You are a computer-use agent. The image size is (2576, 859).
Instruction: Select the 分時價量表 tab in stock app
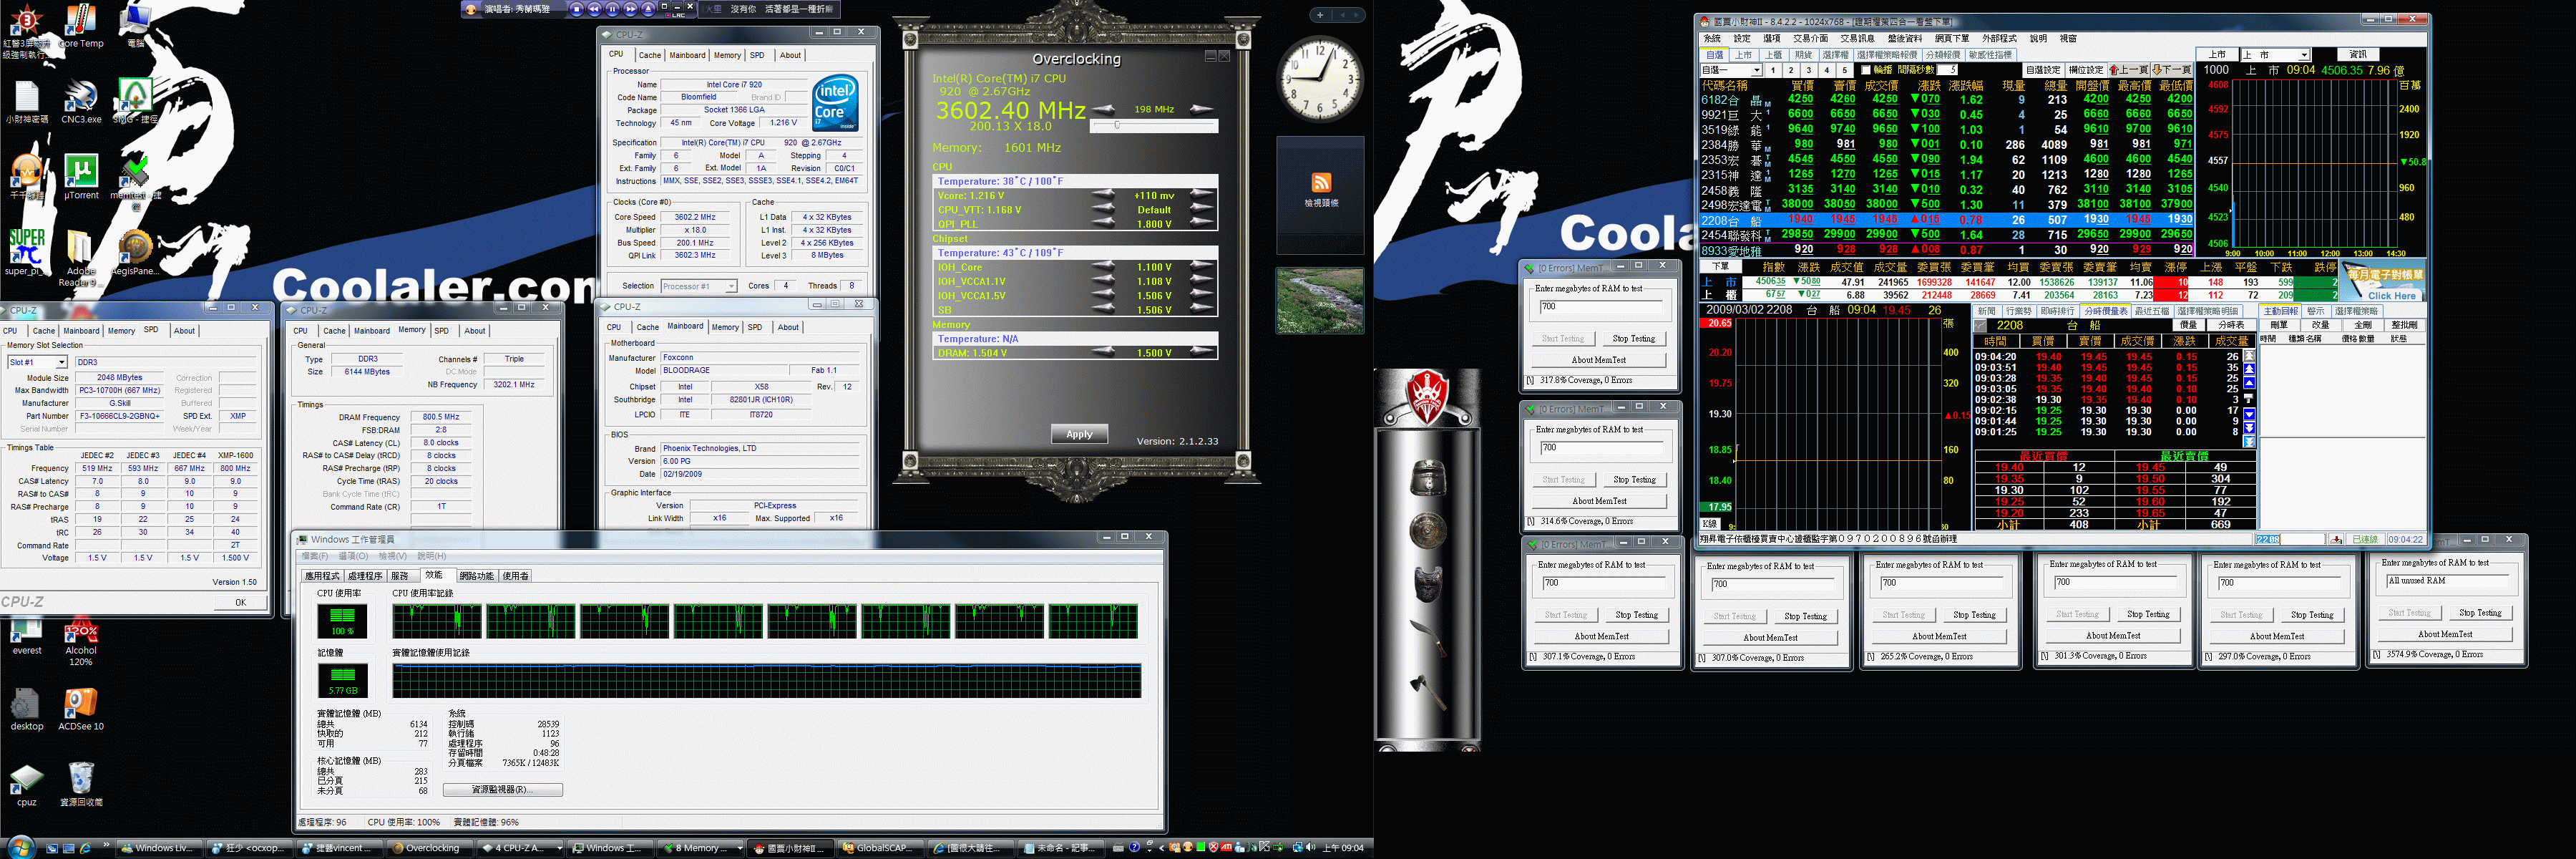point(2105,311)
